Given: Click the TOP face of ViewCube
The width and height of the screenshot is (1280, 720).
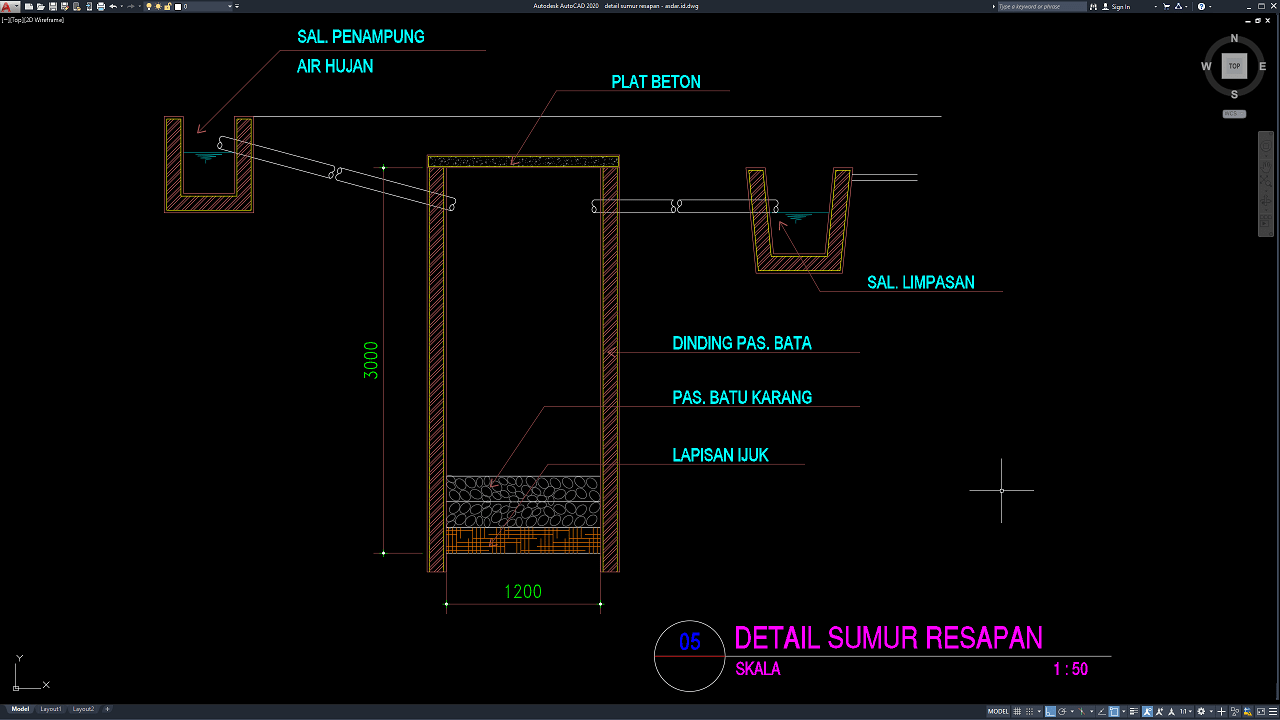Looking at the screenshot, I should 1234,66.
